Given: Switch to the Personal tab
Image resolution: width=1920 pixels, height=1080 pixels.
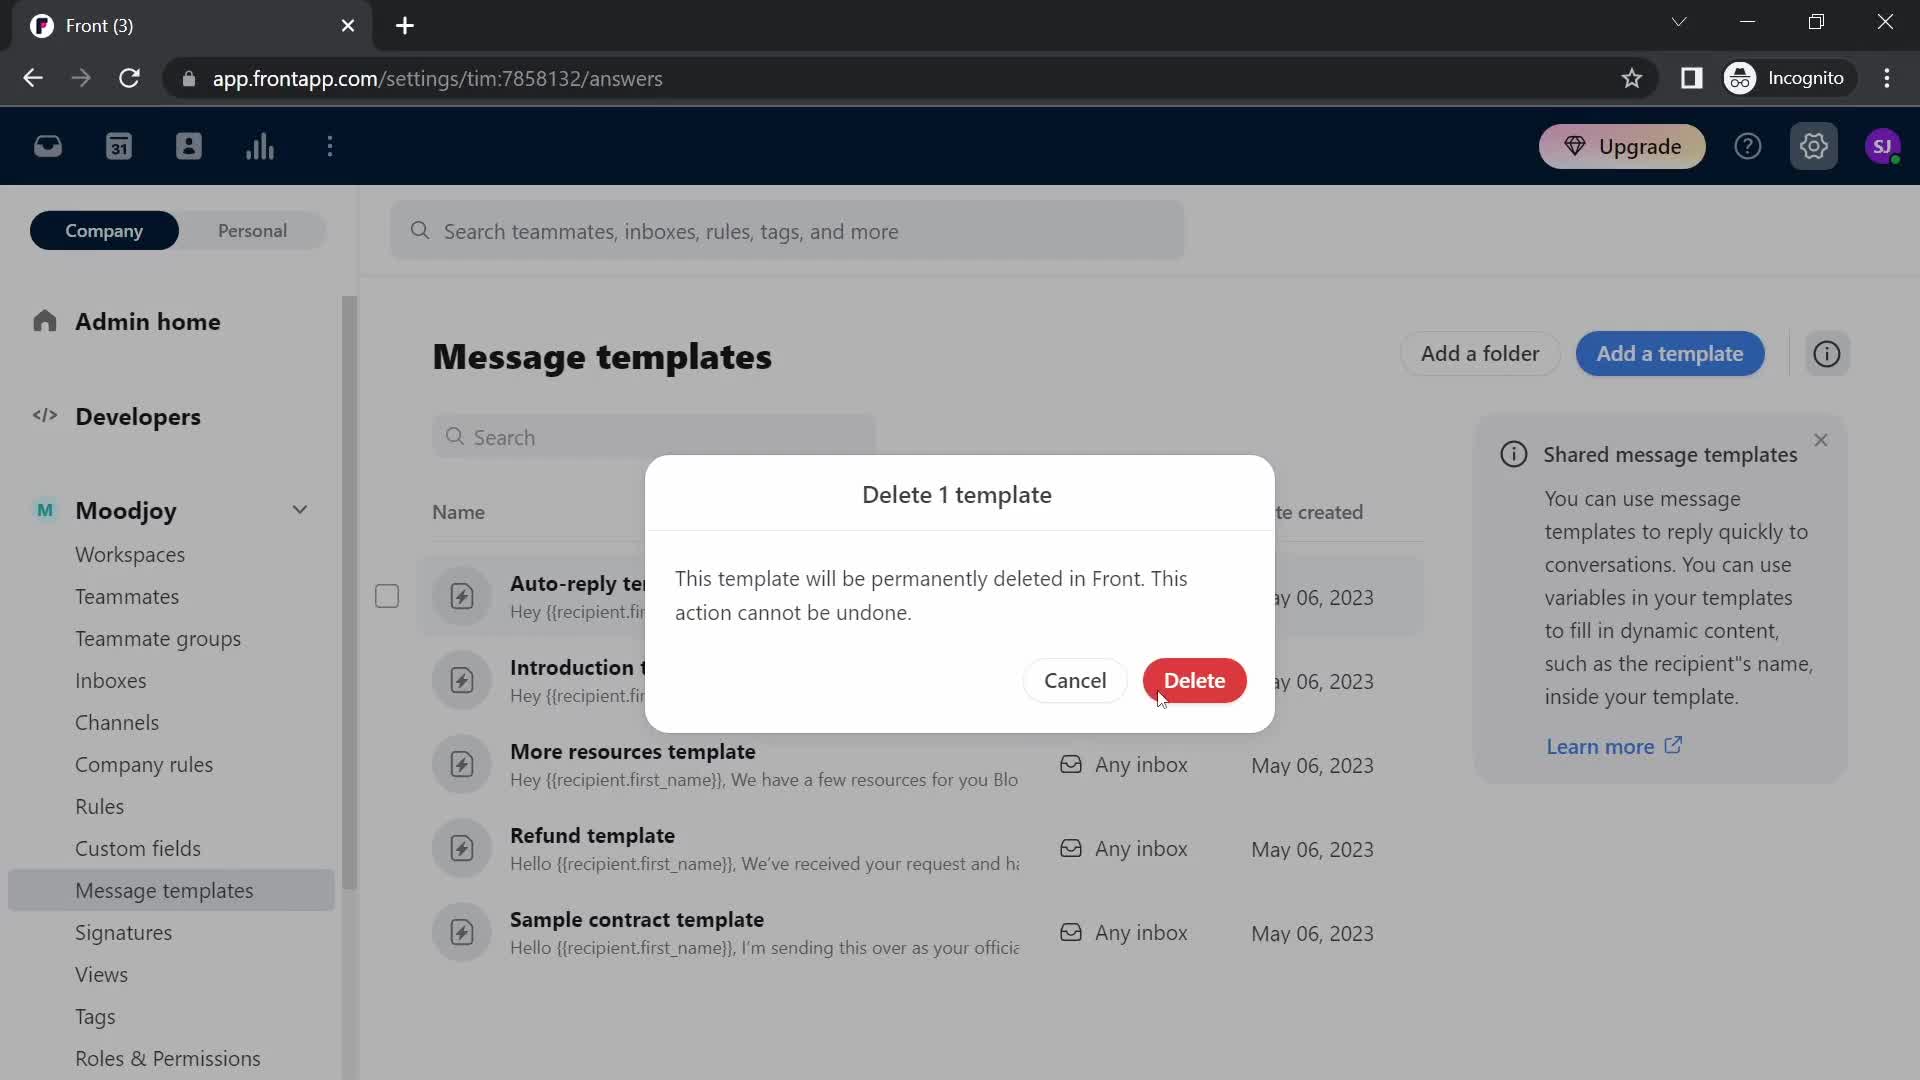Looking at the screenshot, I should click(x=252, y=231).
